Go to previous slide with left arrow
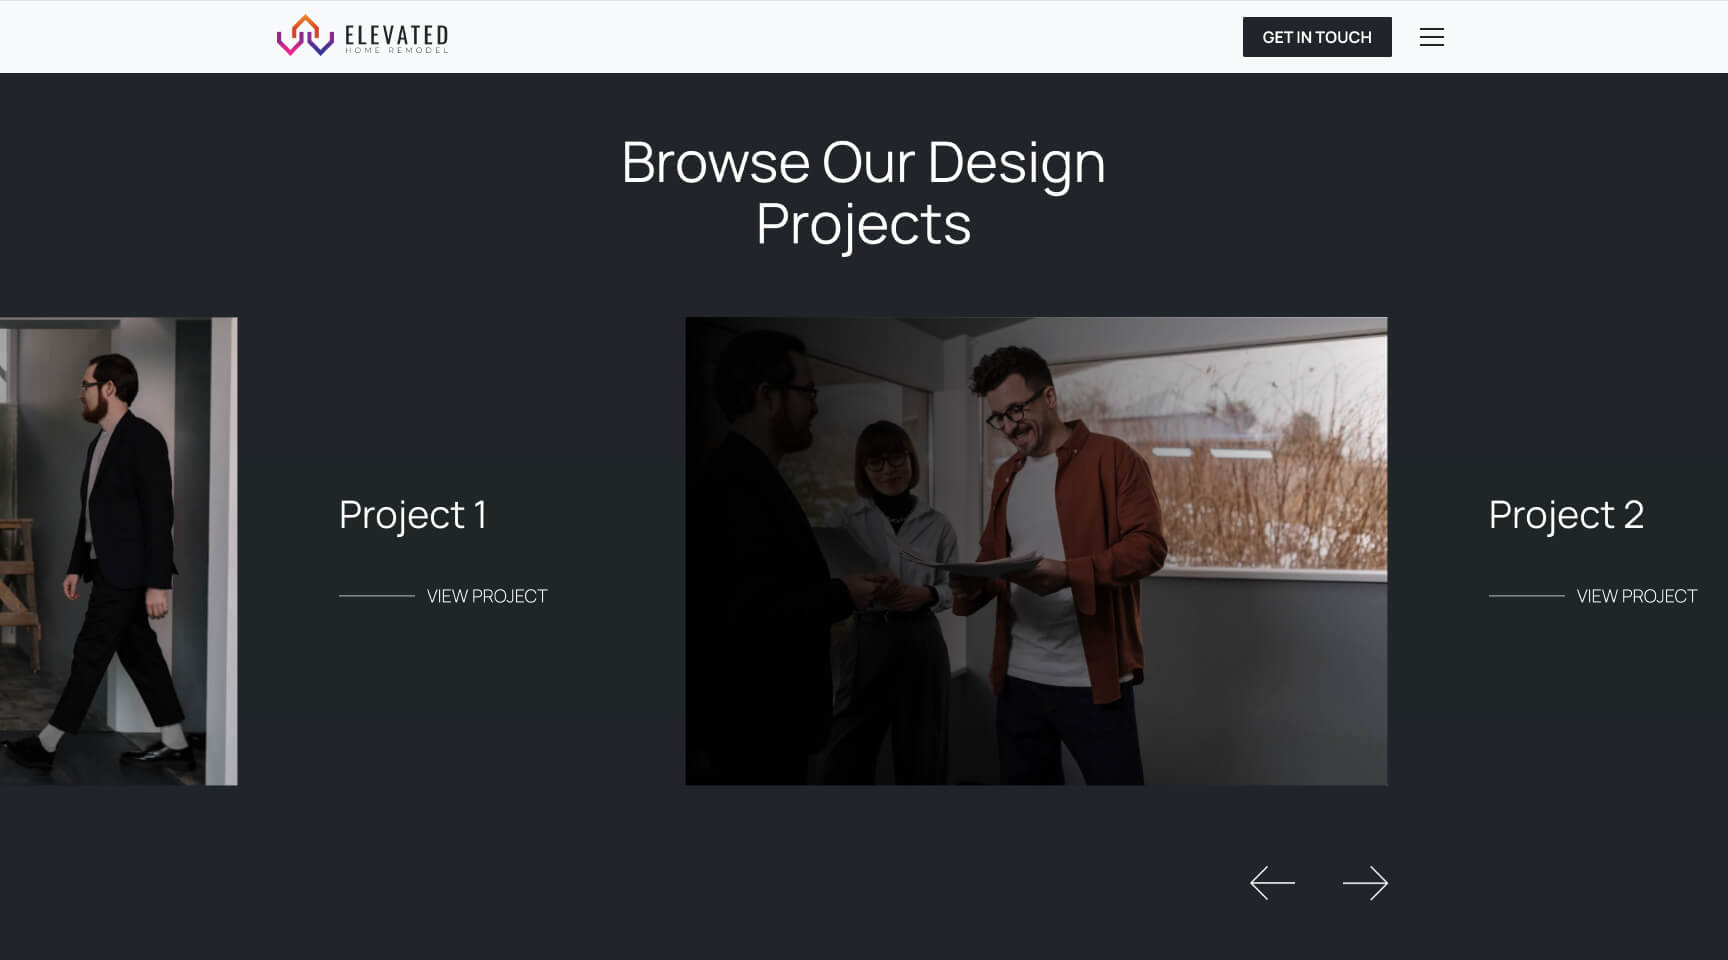This screenshot has width=1728, height=960. click(1272, 883)
